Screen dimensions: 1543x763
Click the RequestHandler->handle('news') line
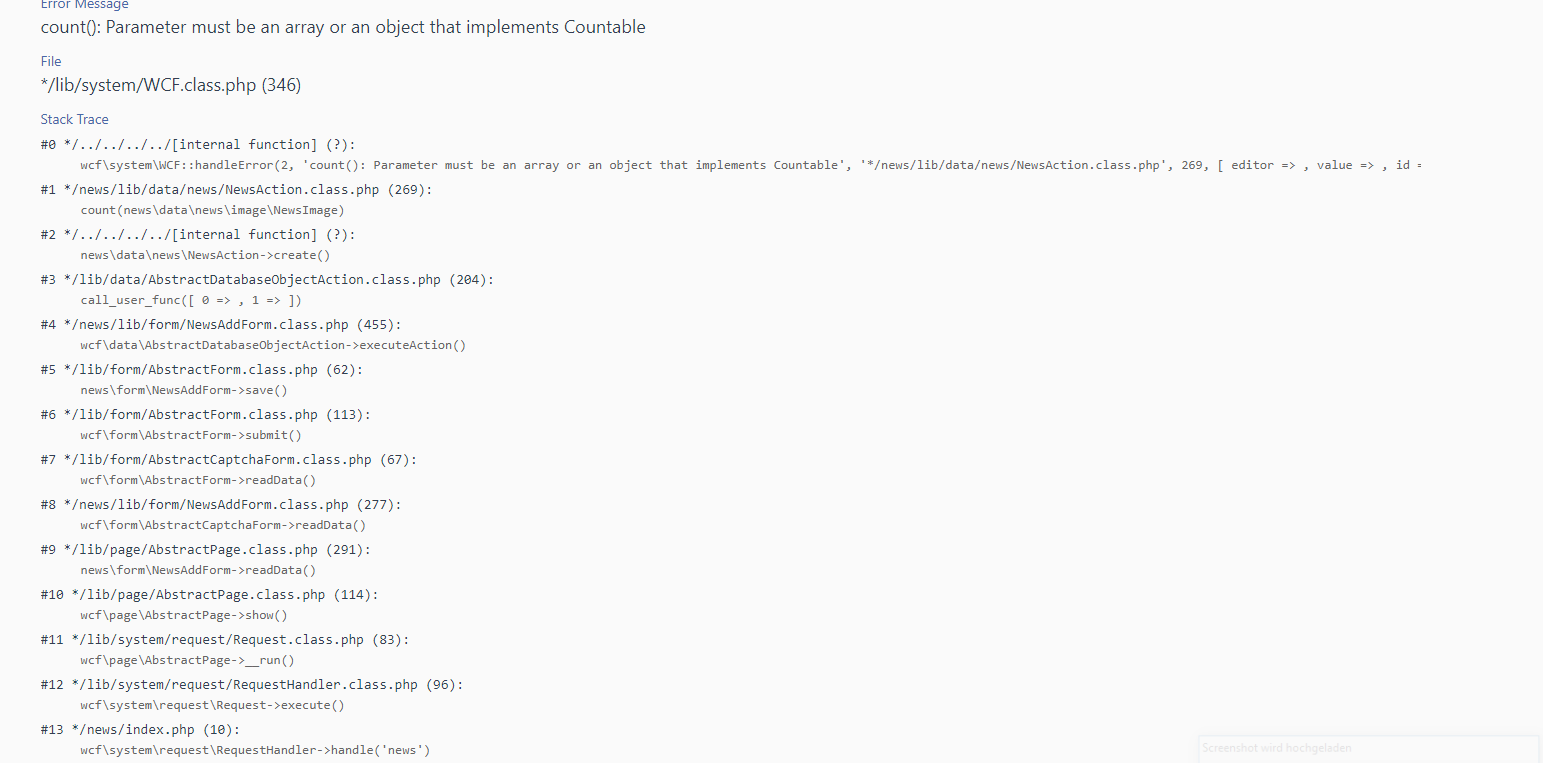pyautogui.click(x=255, y=750)
